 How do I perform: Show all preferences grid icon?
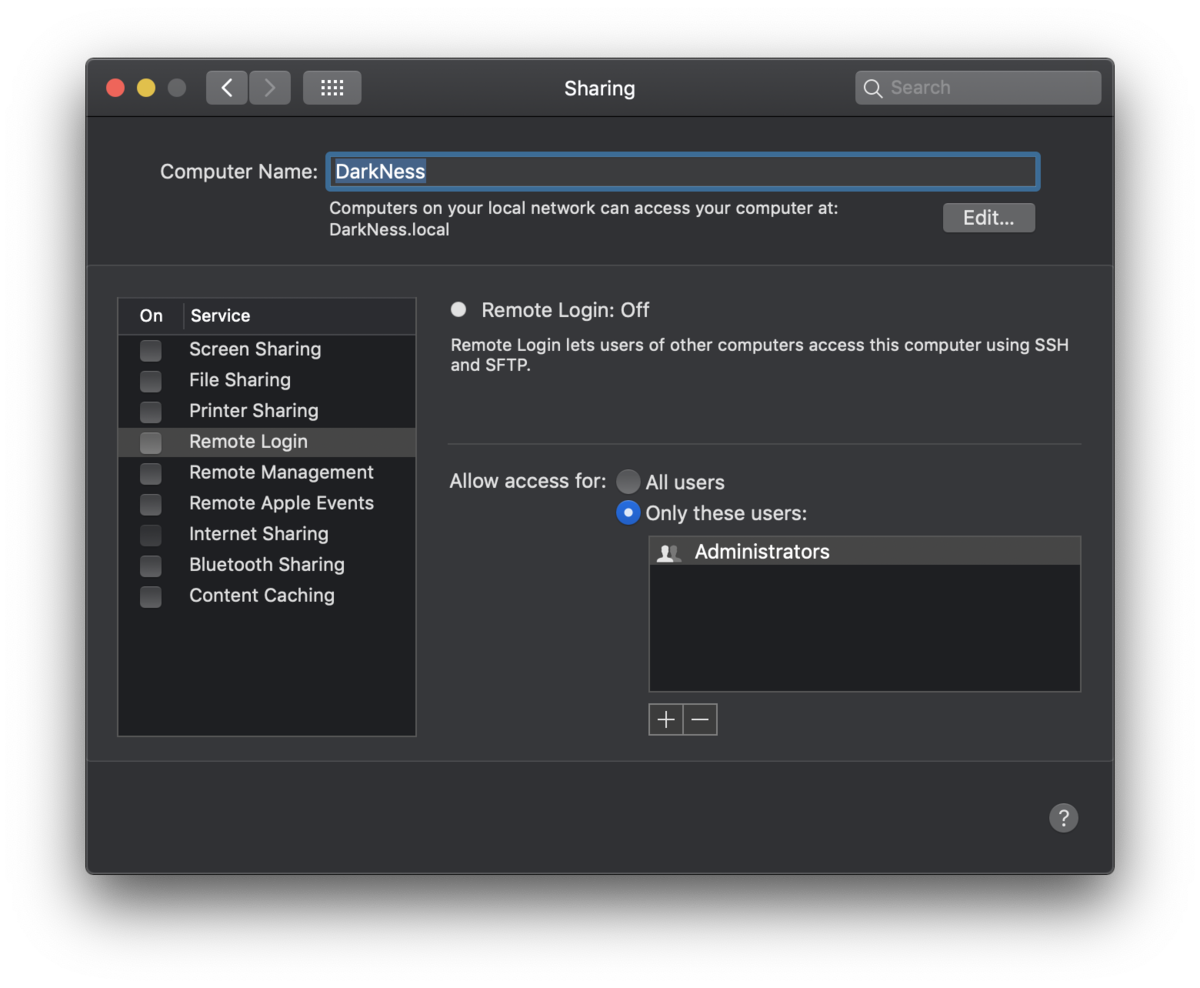click(x=332, y=88)
